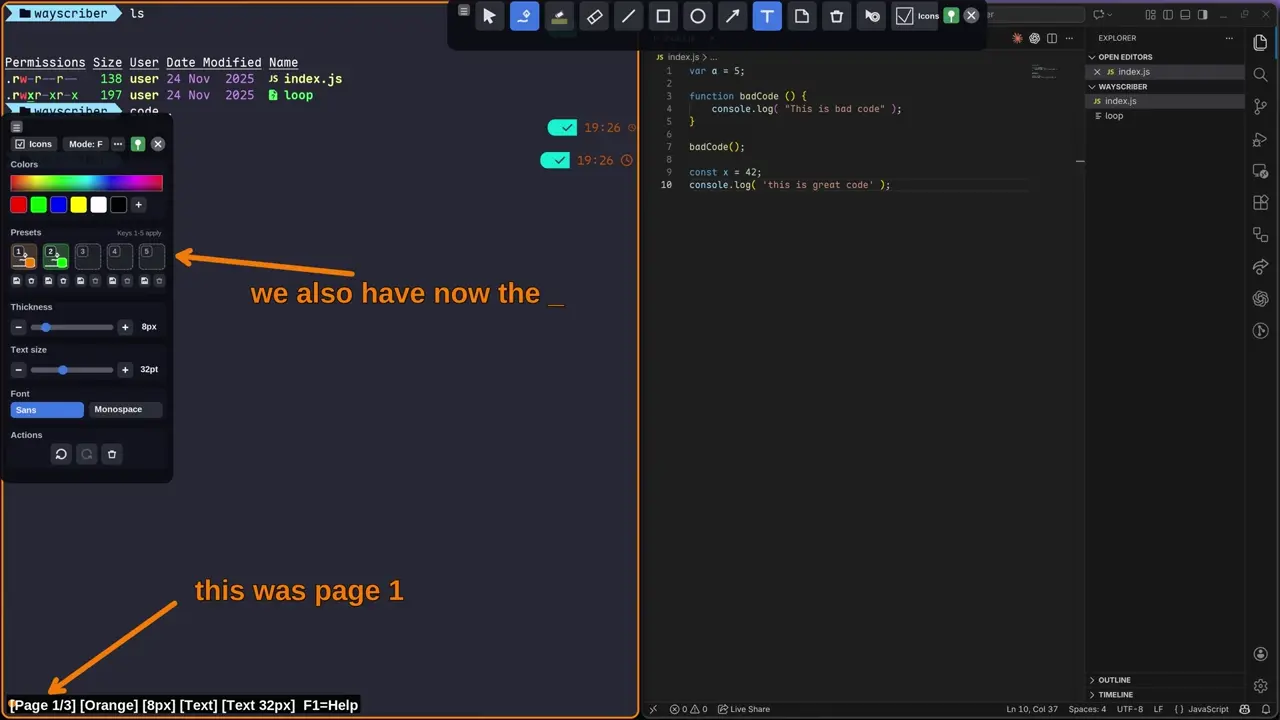Open VS Code Search activity icon
Image resolution: width=1280 pixels, height=720 pixels.
pyautogui.click(x=1260, y=75)
